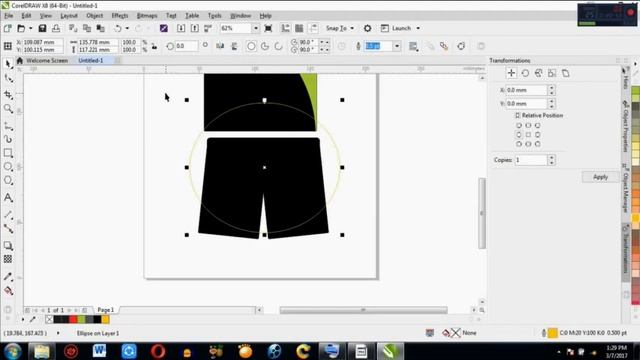The height and width of the screenshot is (360, 640).
Task: Expand the Open button dropdown arrow
Action: 30,28
